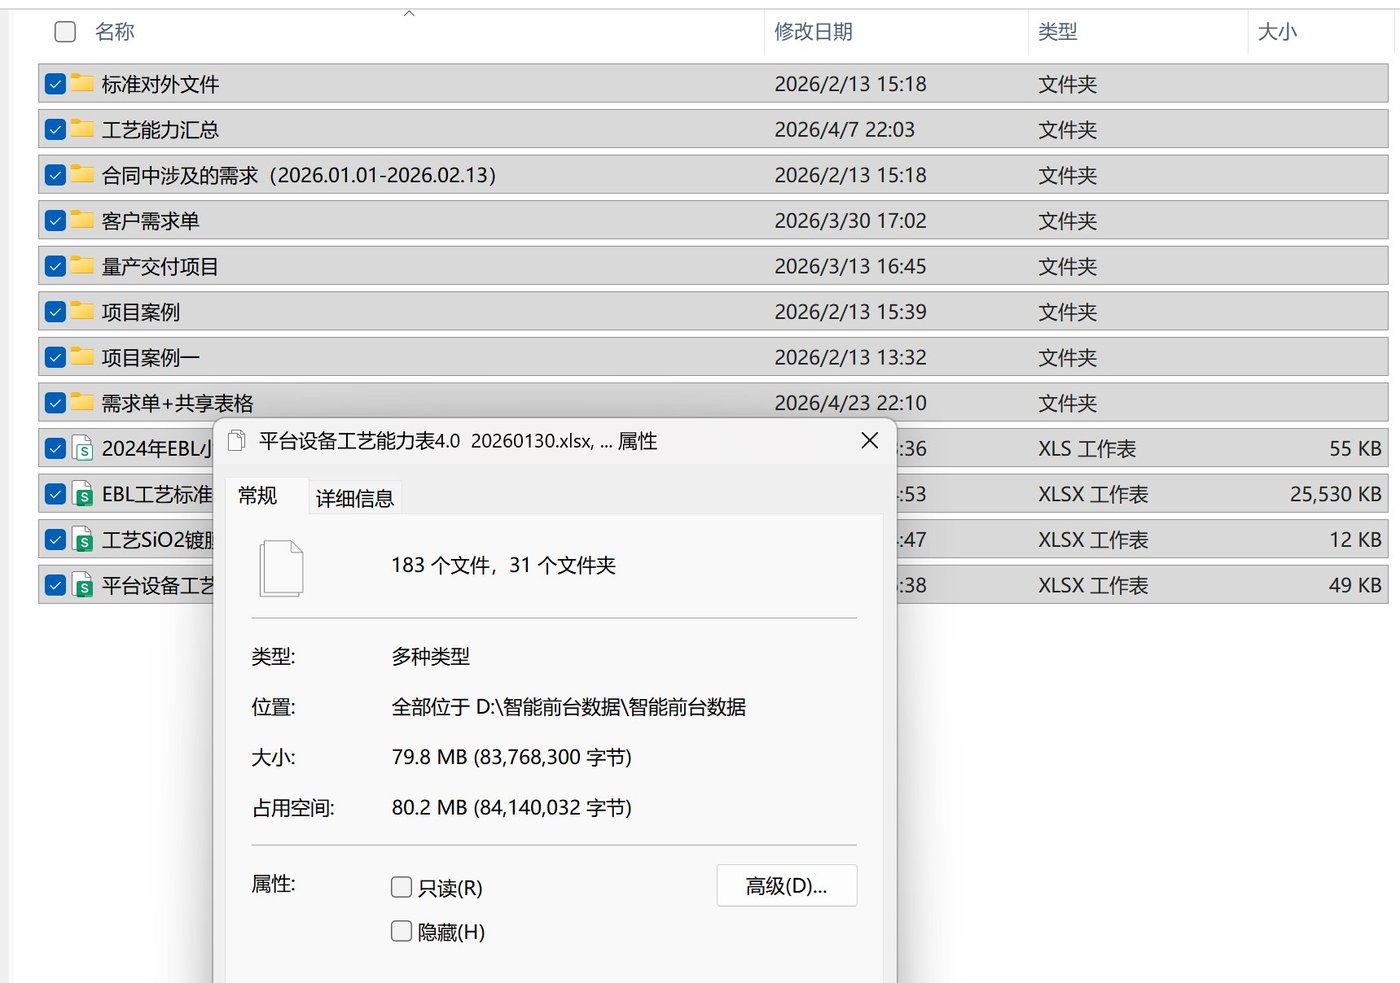Click the date 2026/3/30 17:02
The image size is (1400, 983).
[850, 220]
